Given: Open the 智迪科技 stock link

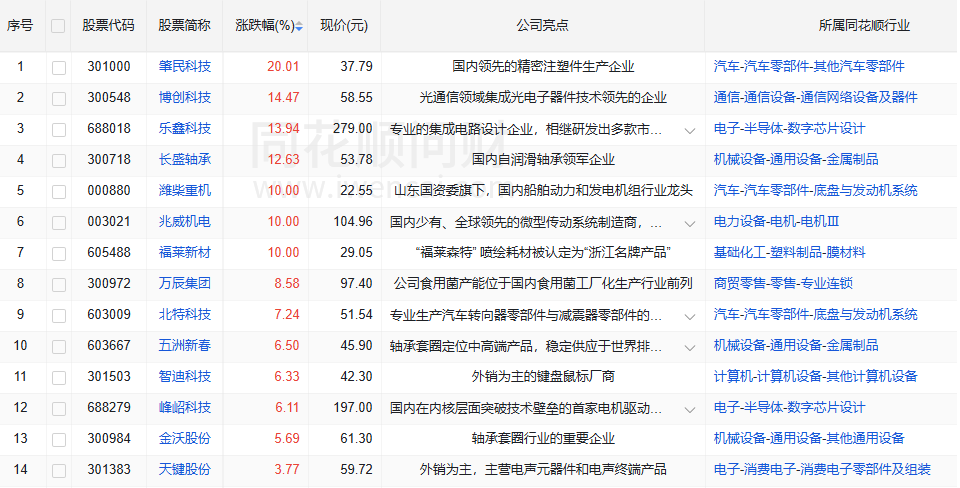Looking at the screenshot, I should [185, 377].
